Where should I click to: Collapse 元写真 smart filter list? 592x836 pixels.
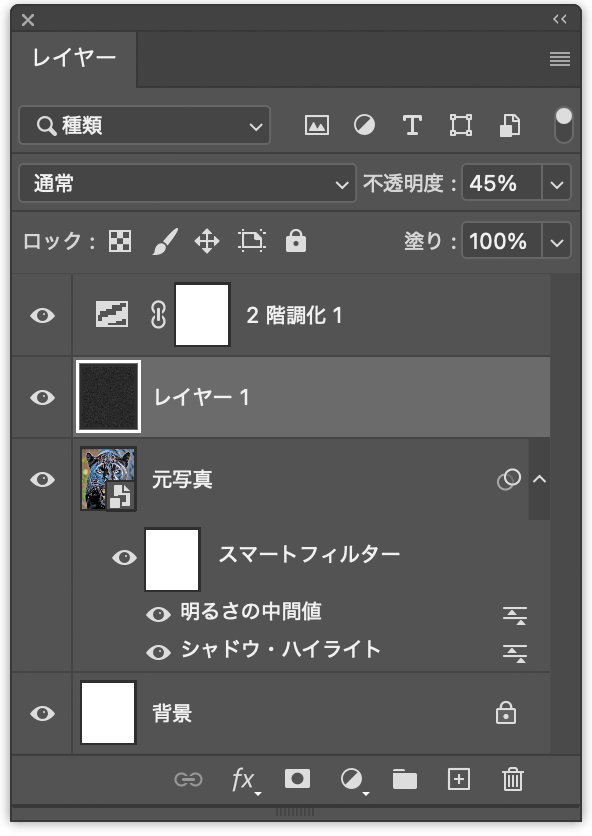click(539, 479)
